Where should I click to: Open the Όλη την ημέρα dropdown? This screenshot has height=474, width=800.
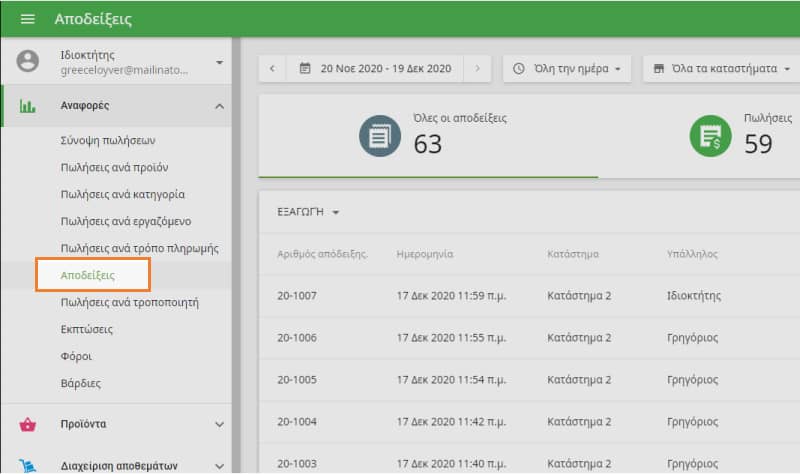coord(566,69)
